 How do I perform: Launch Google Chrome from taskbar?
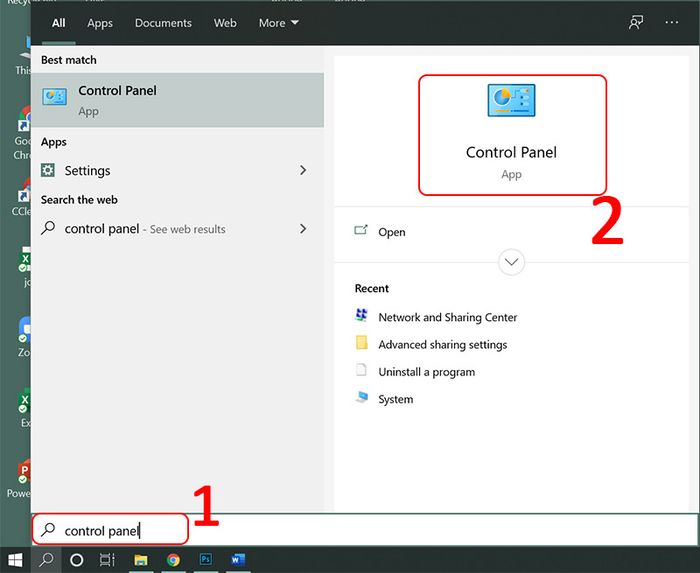coord(173,560)
